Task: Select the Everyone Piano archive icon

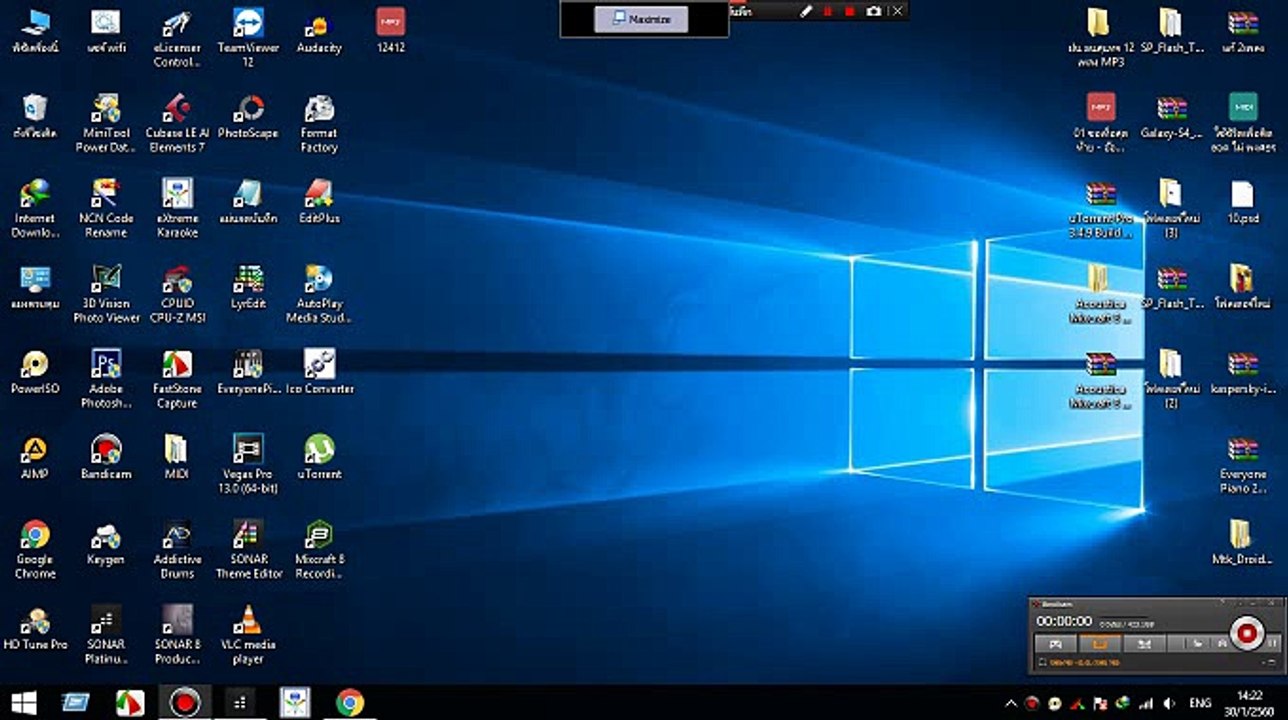Action: click(x=1242, y=464)
